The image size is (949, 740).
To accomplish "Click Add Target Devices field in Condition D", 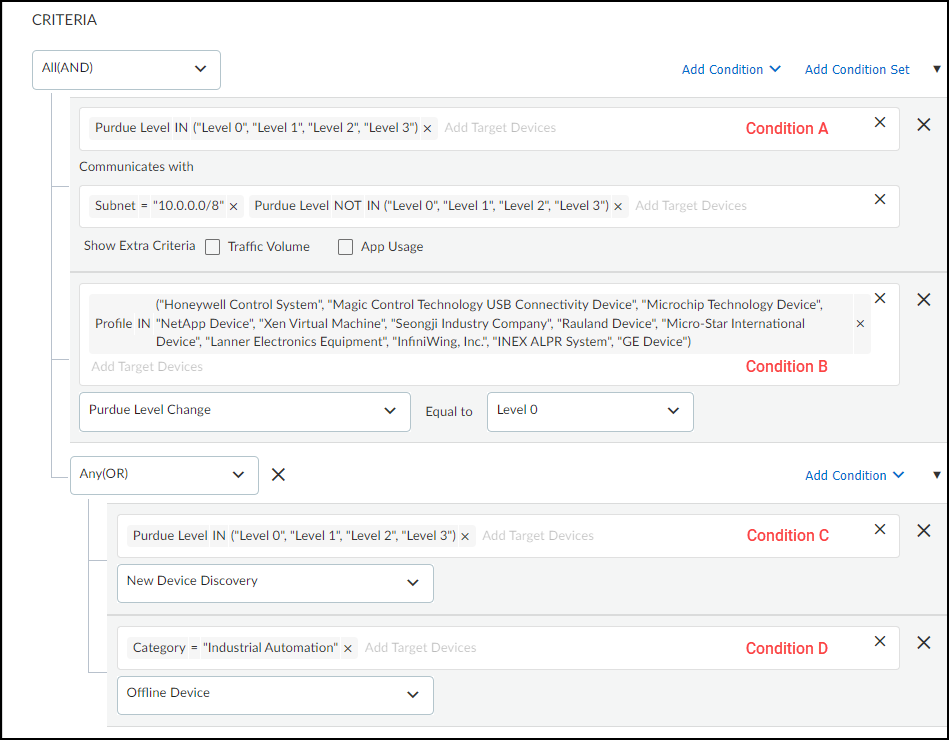I will 420,648.
